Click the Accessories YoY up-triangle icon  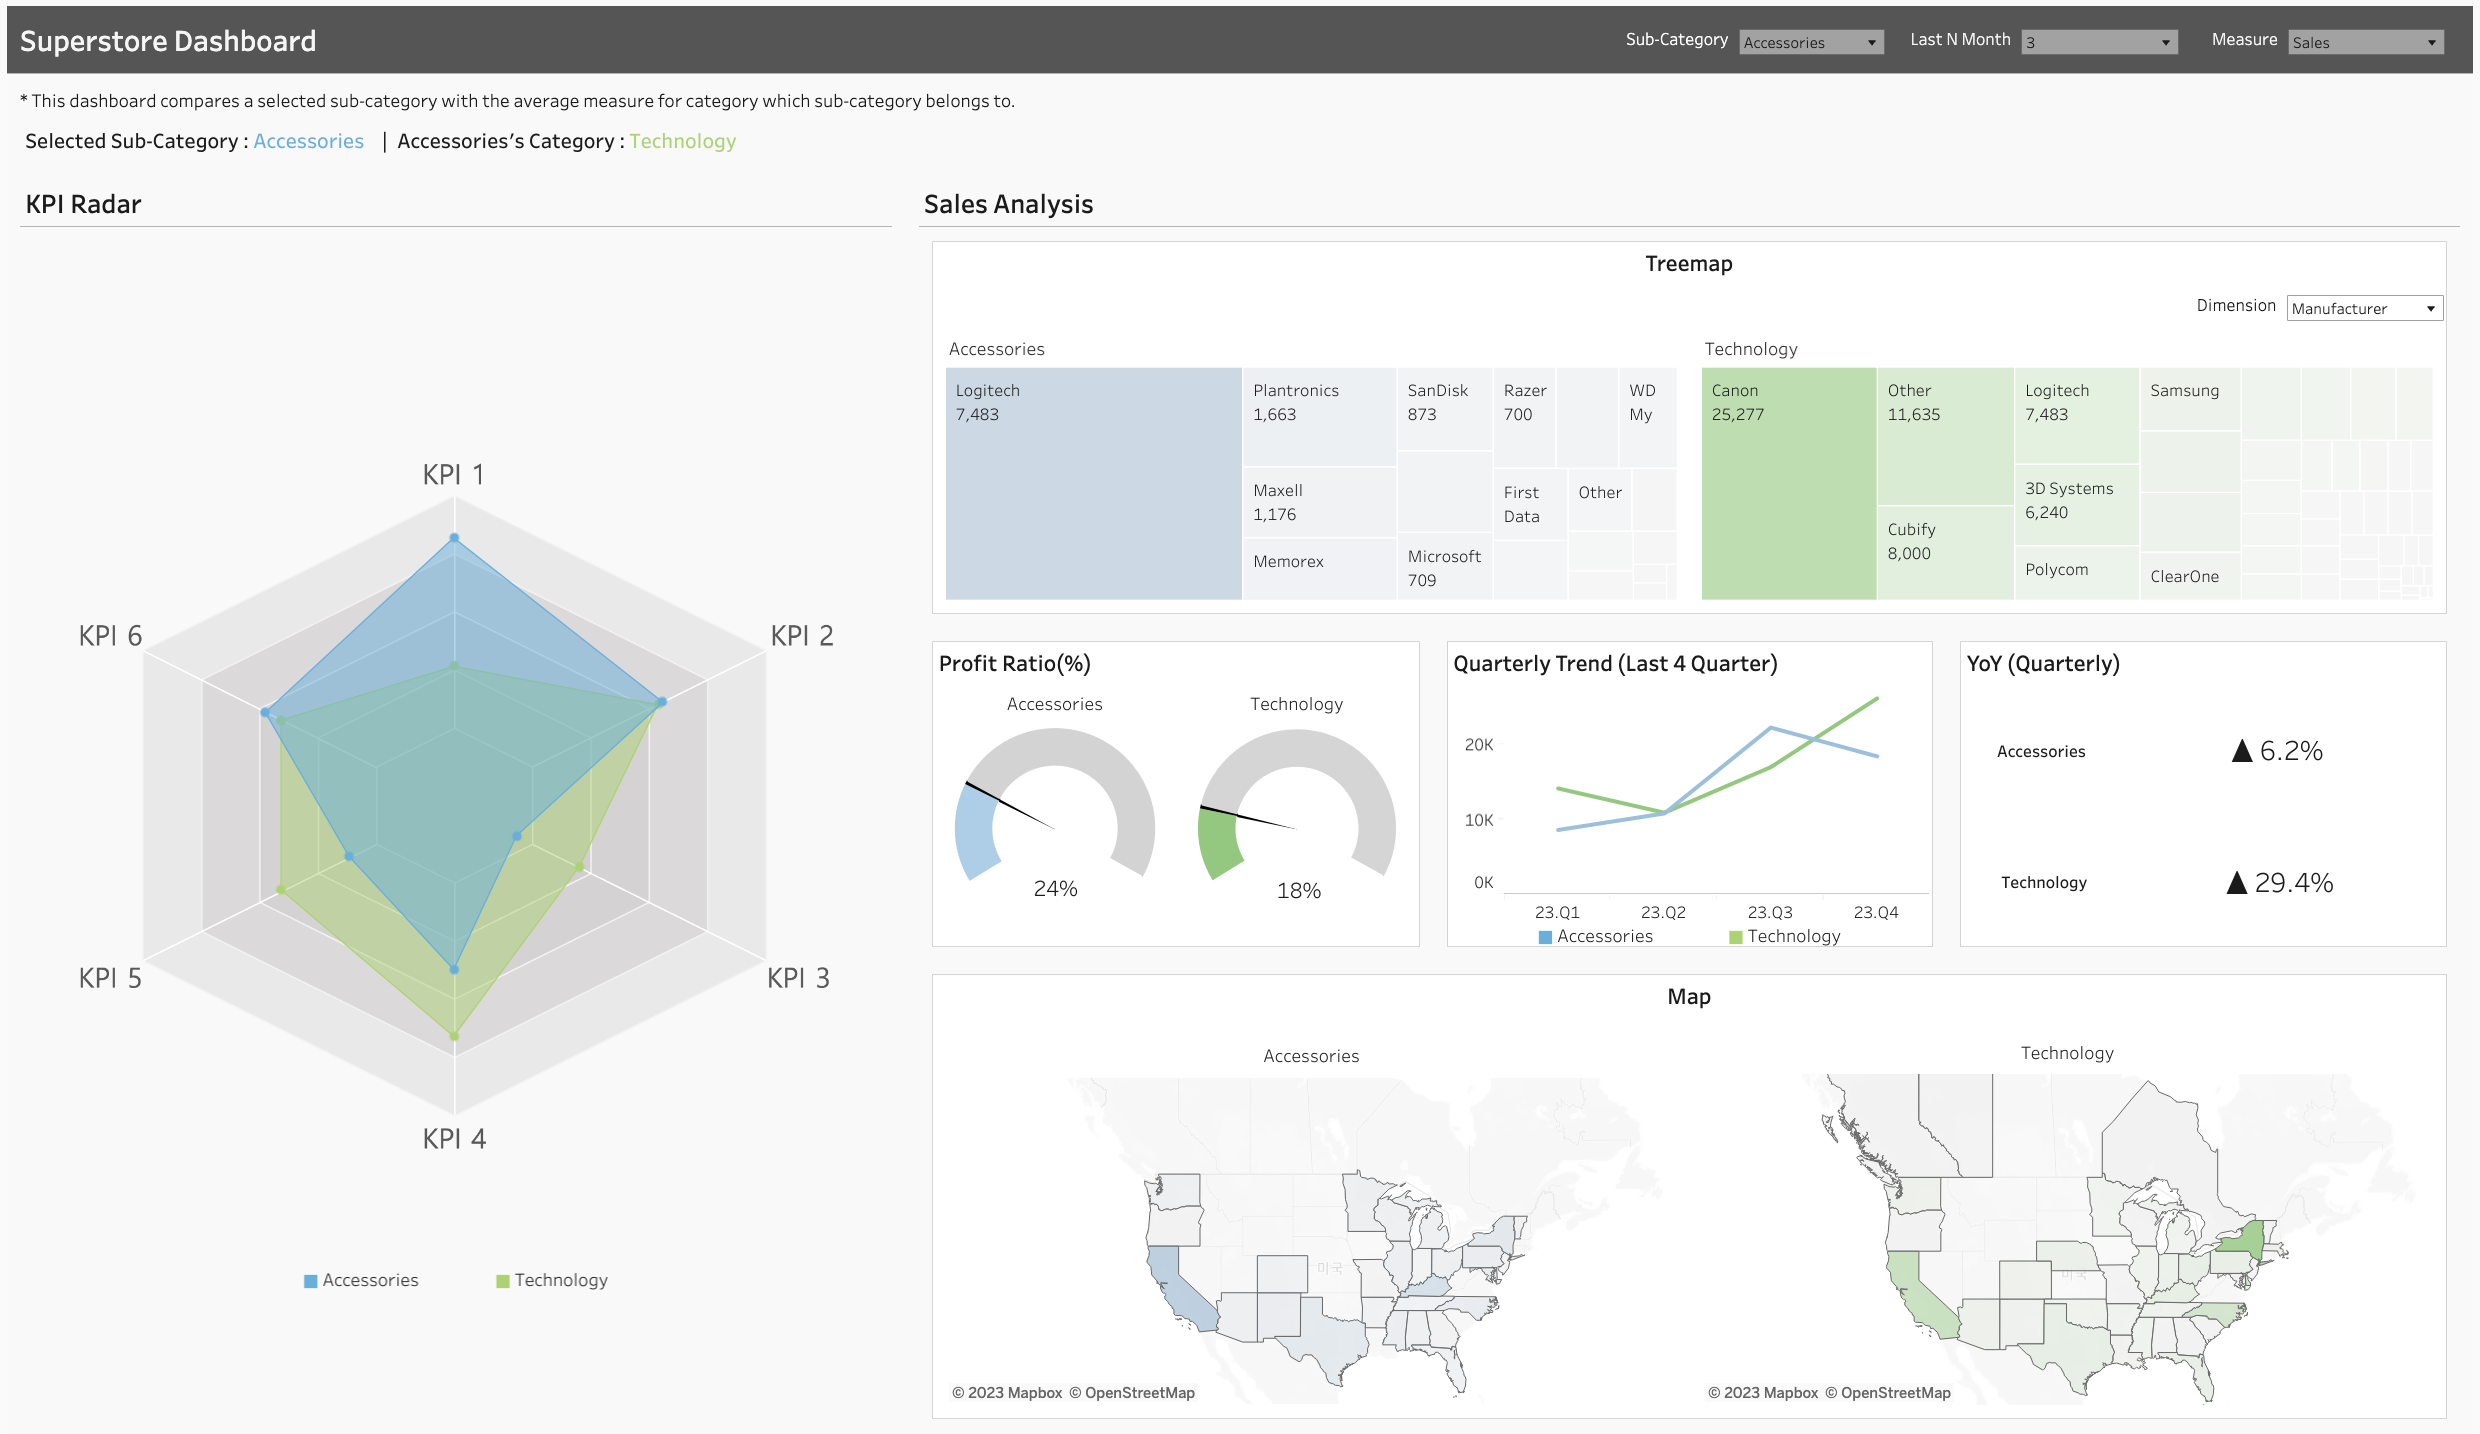click(x=2241, y=751)
